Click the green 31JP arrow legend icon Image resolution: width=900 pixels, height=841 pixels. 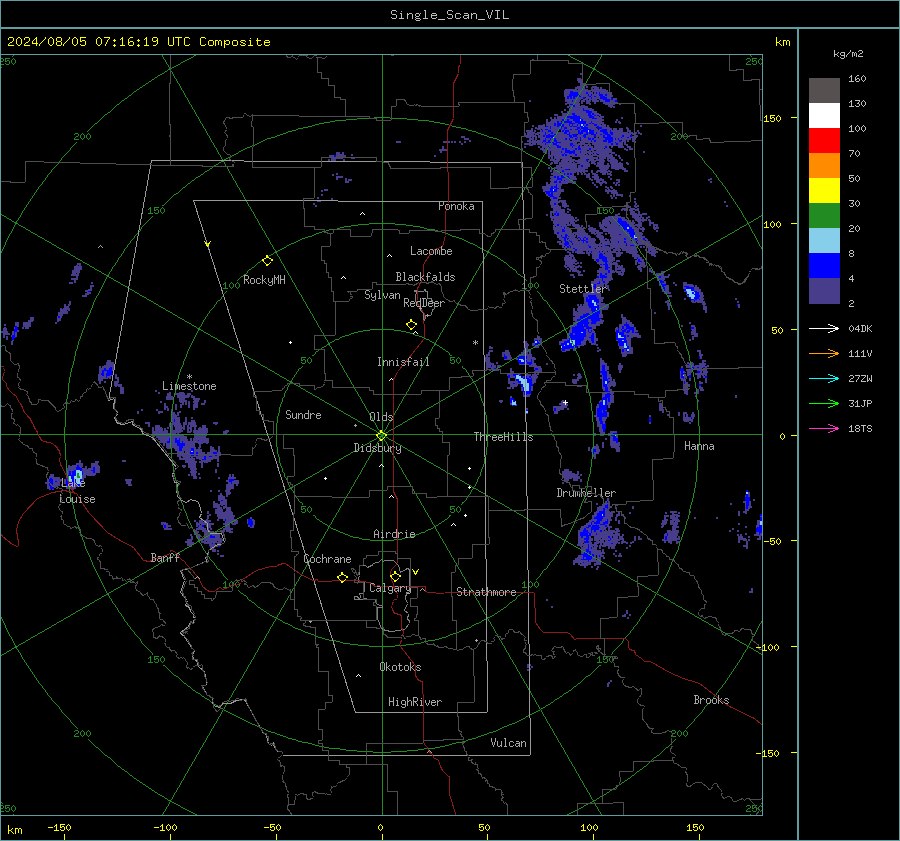click(x=824, y=404)
